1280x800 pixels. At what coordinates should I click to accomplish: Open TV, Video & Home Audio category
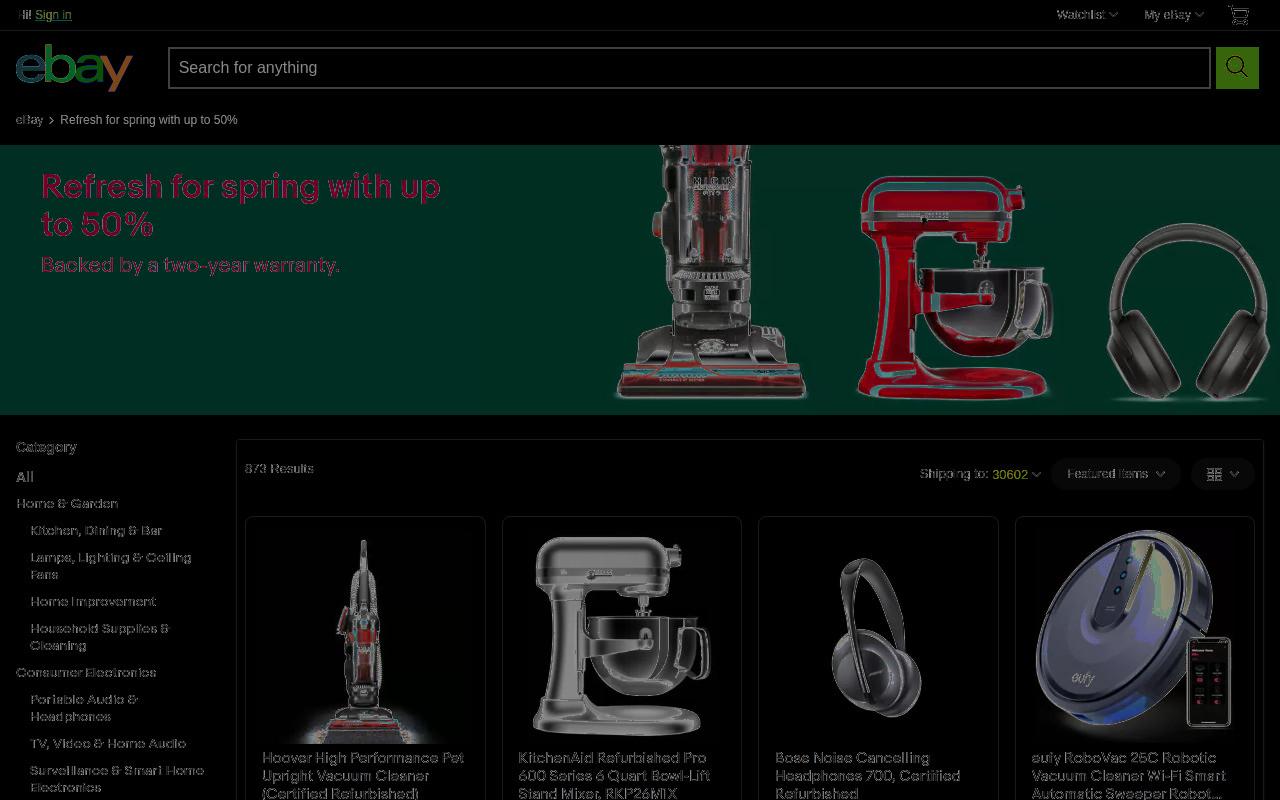pyautogui.click(x=108, y=744)
